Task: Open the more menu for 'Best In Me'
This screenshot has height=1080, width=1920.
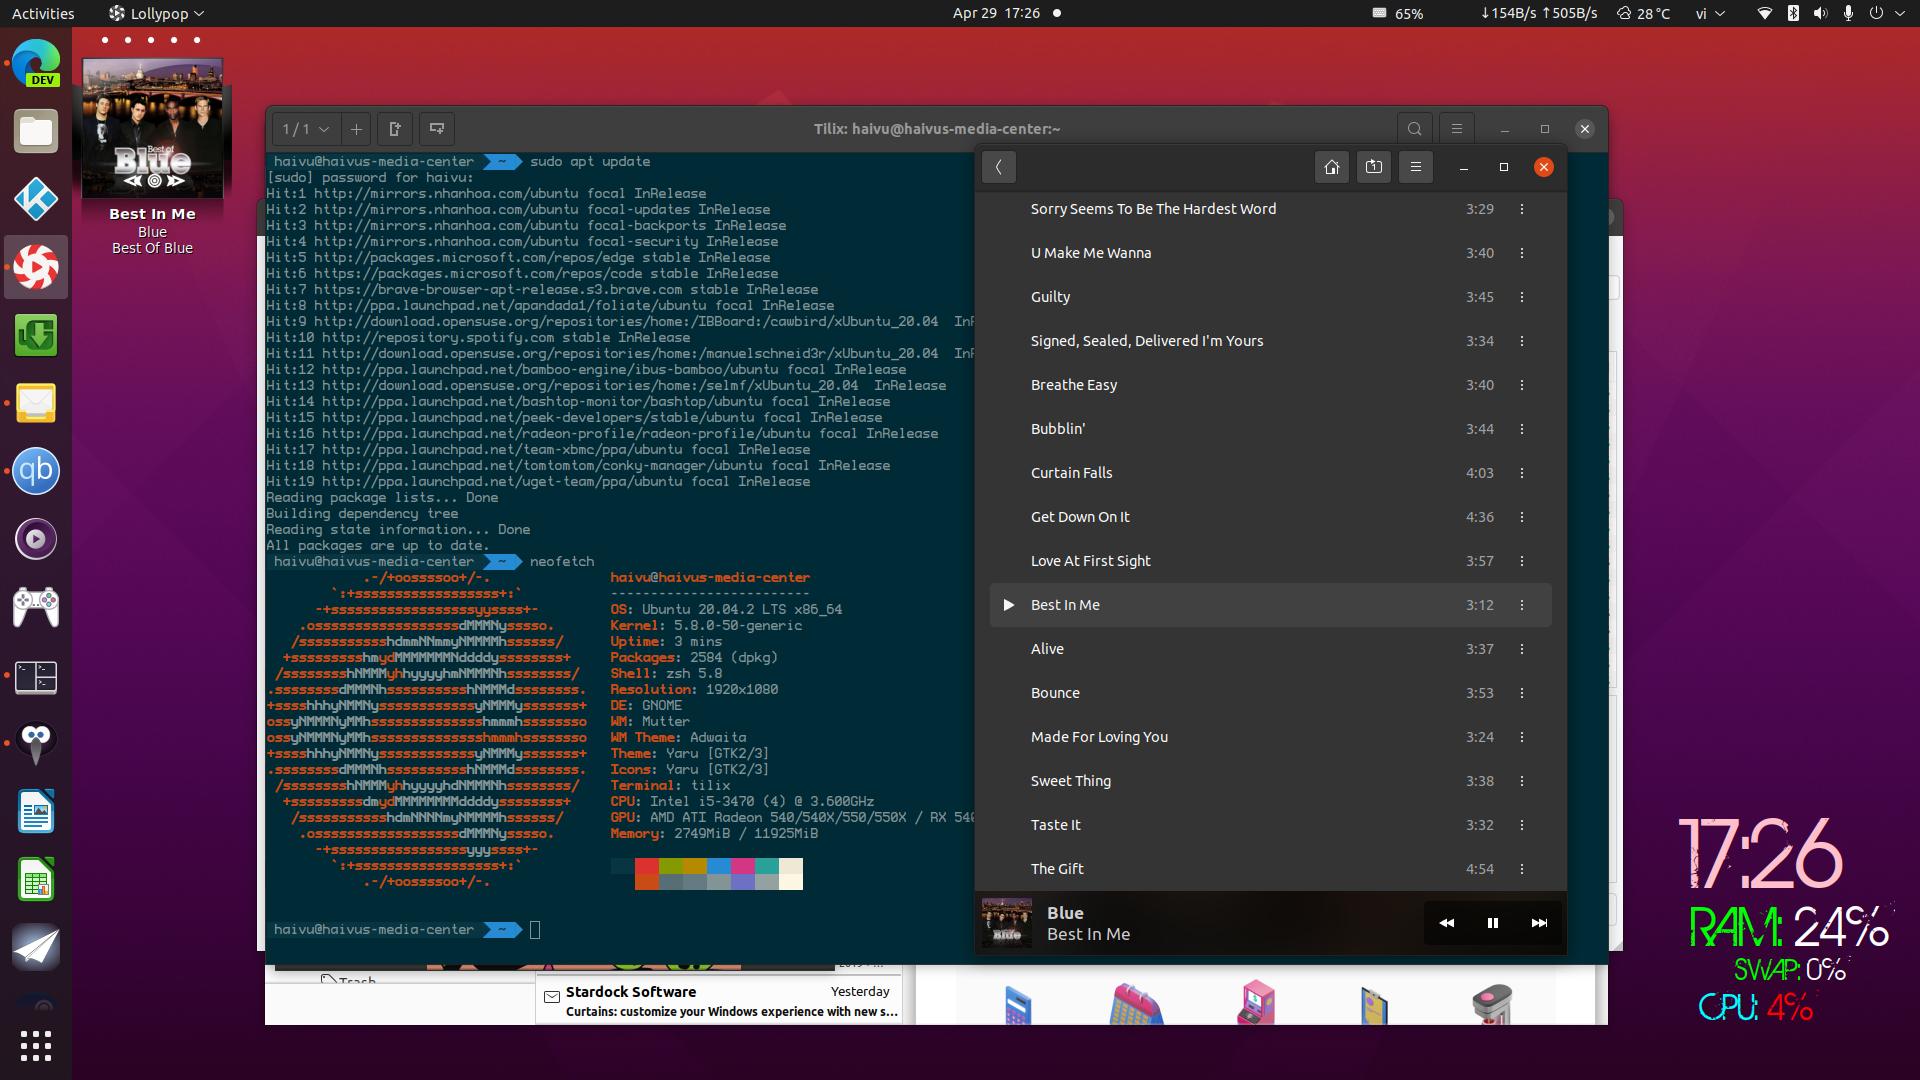Action: pos(1522,605)
